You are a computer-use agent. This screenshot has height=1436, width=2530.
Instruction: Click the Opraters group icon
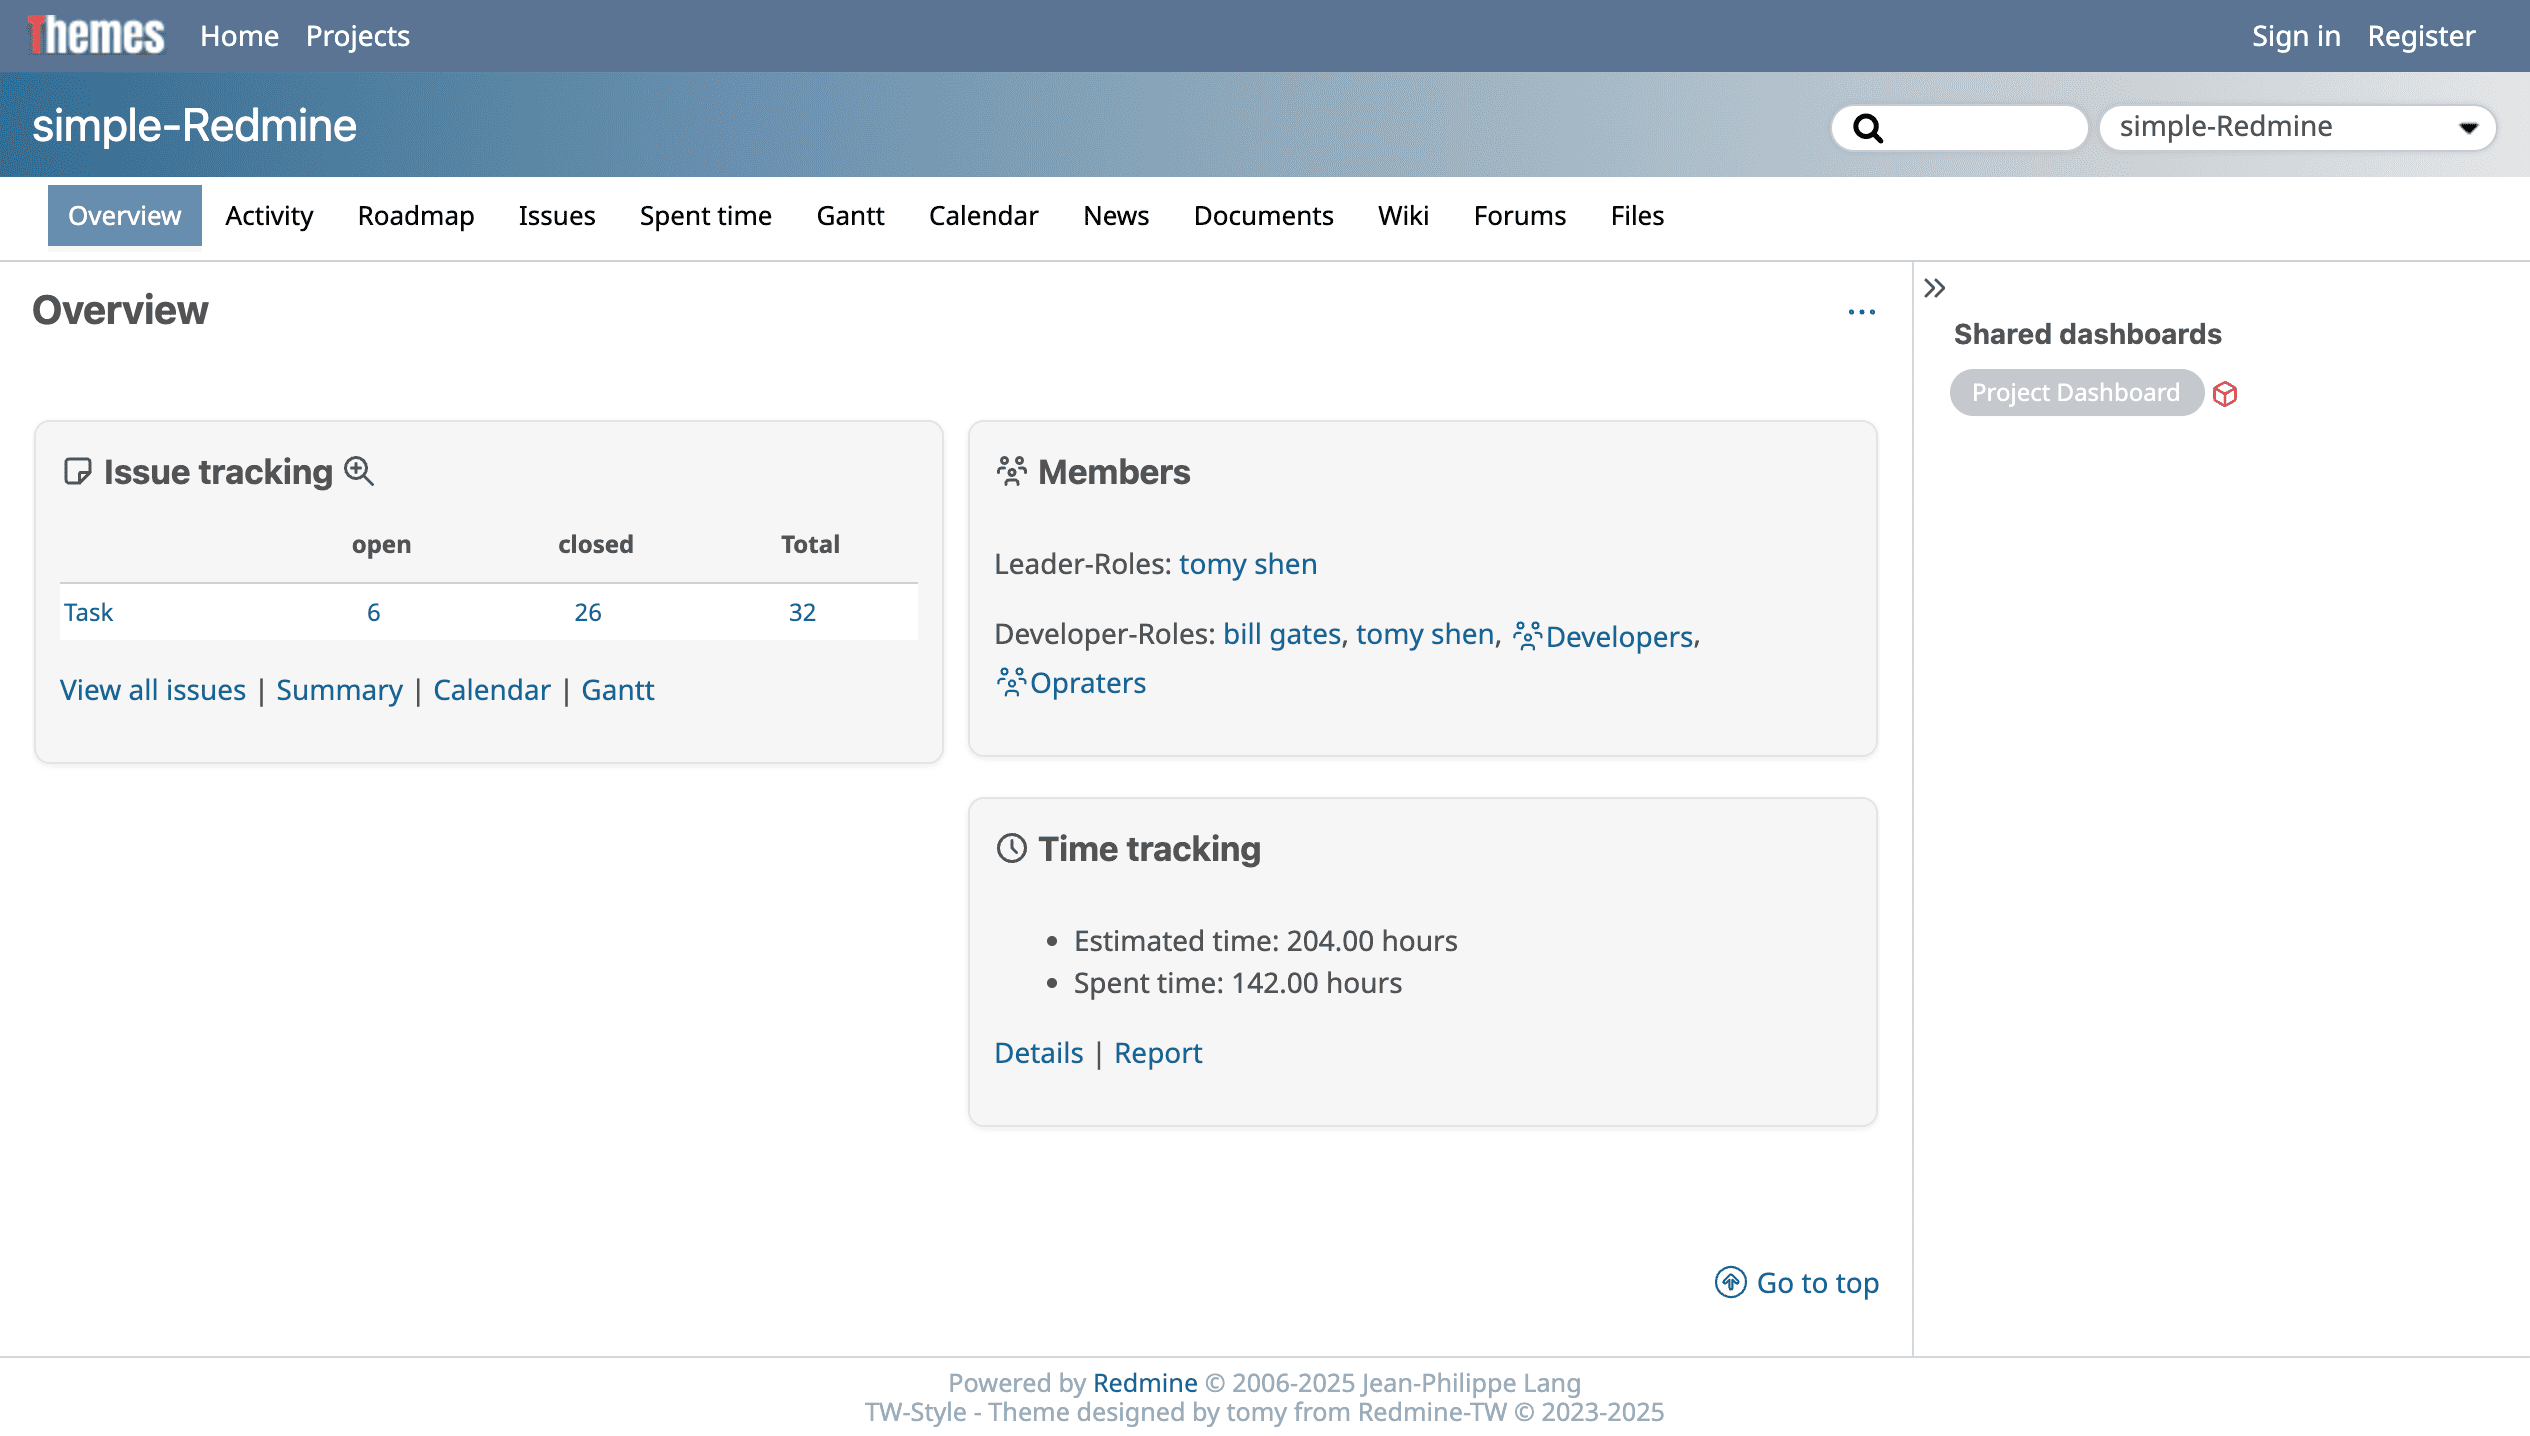[1010, 683]
